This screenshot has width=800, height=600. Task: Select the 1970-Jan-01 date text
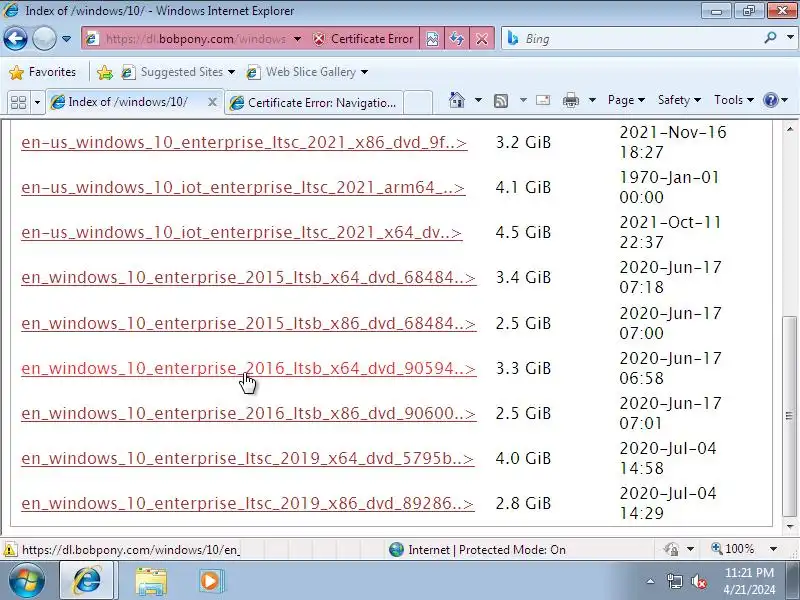pyautogui.click(x=669, y=178)
